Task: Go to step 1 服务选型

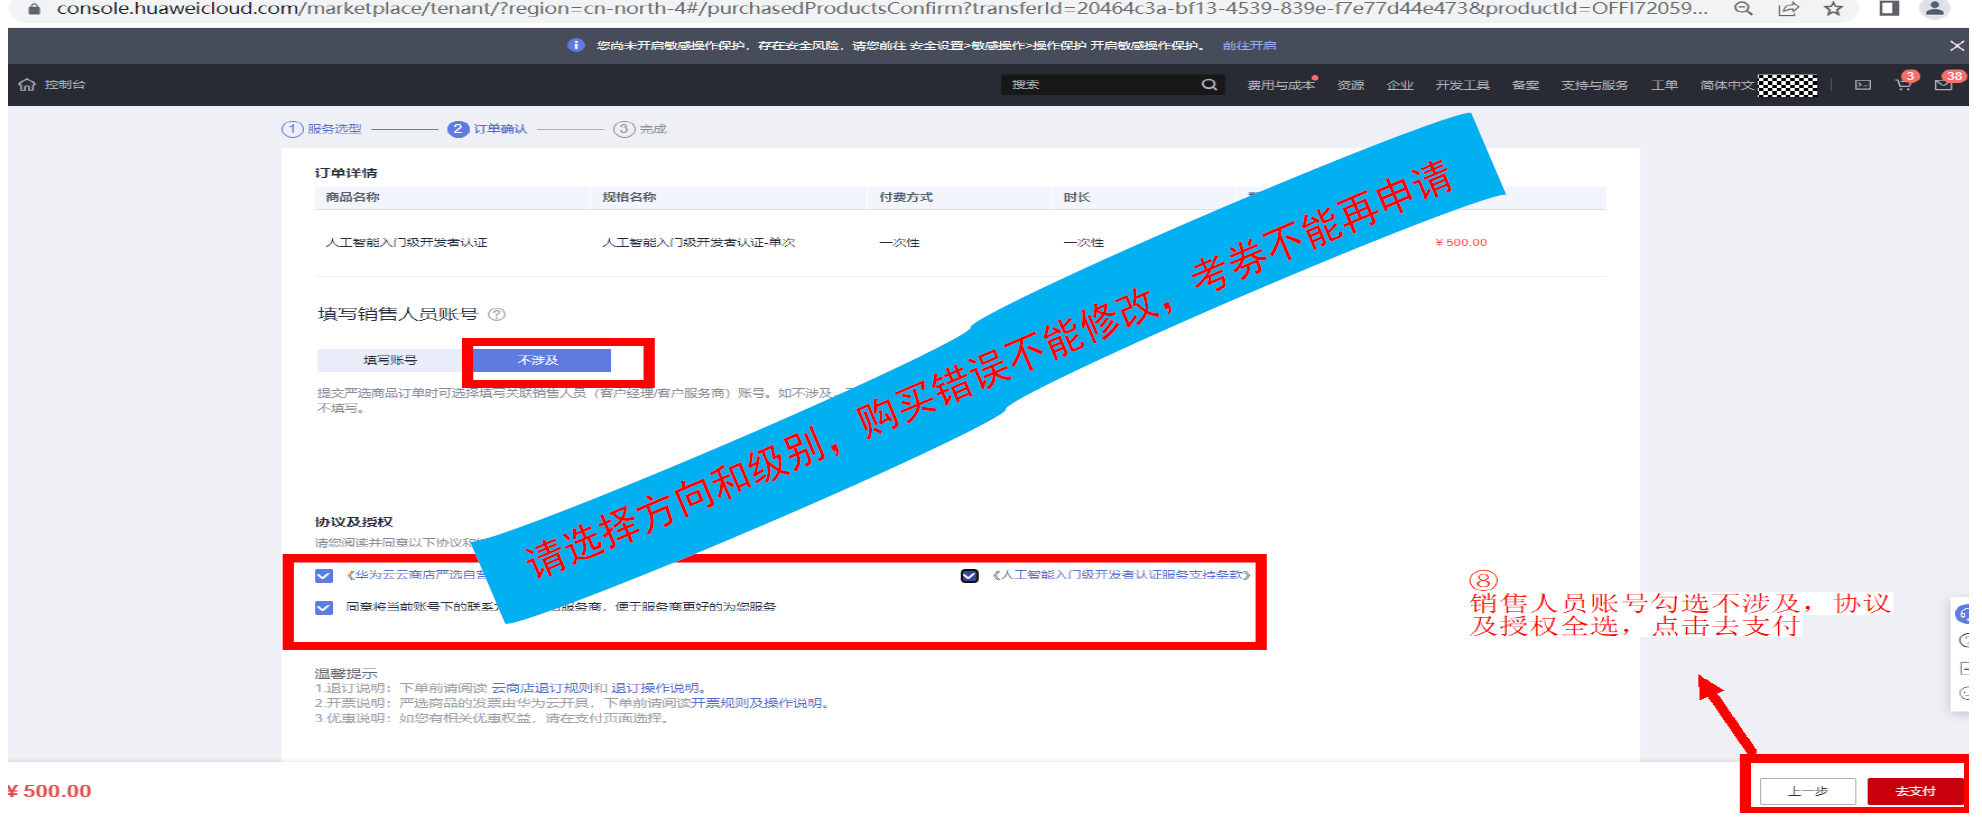Action: click(x=323, y=129)
